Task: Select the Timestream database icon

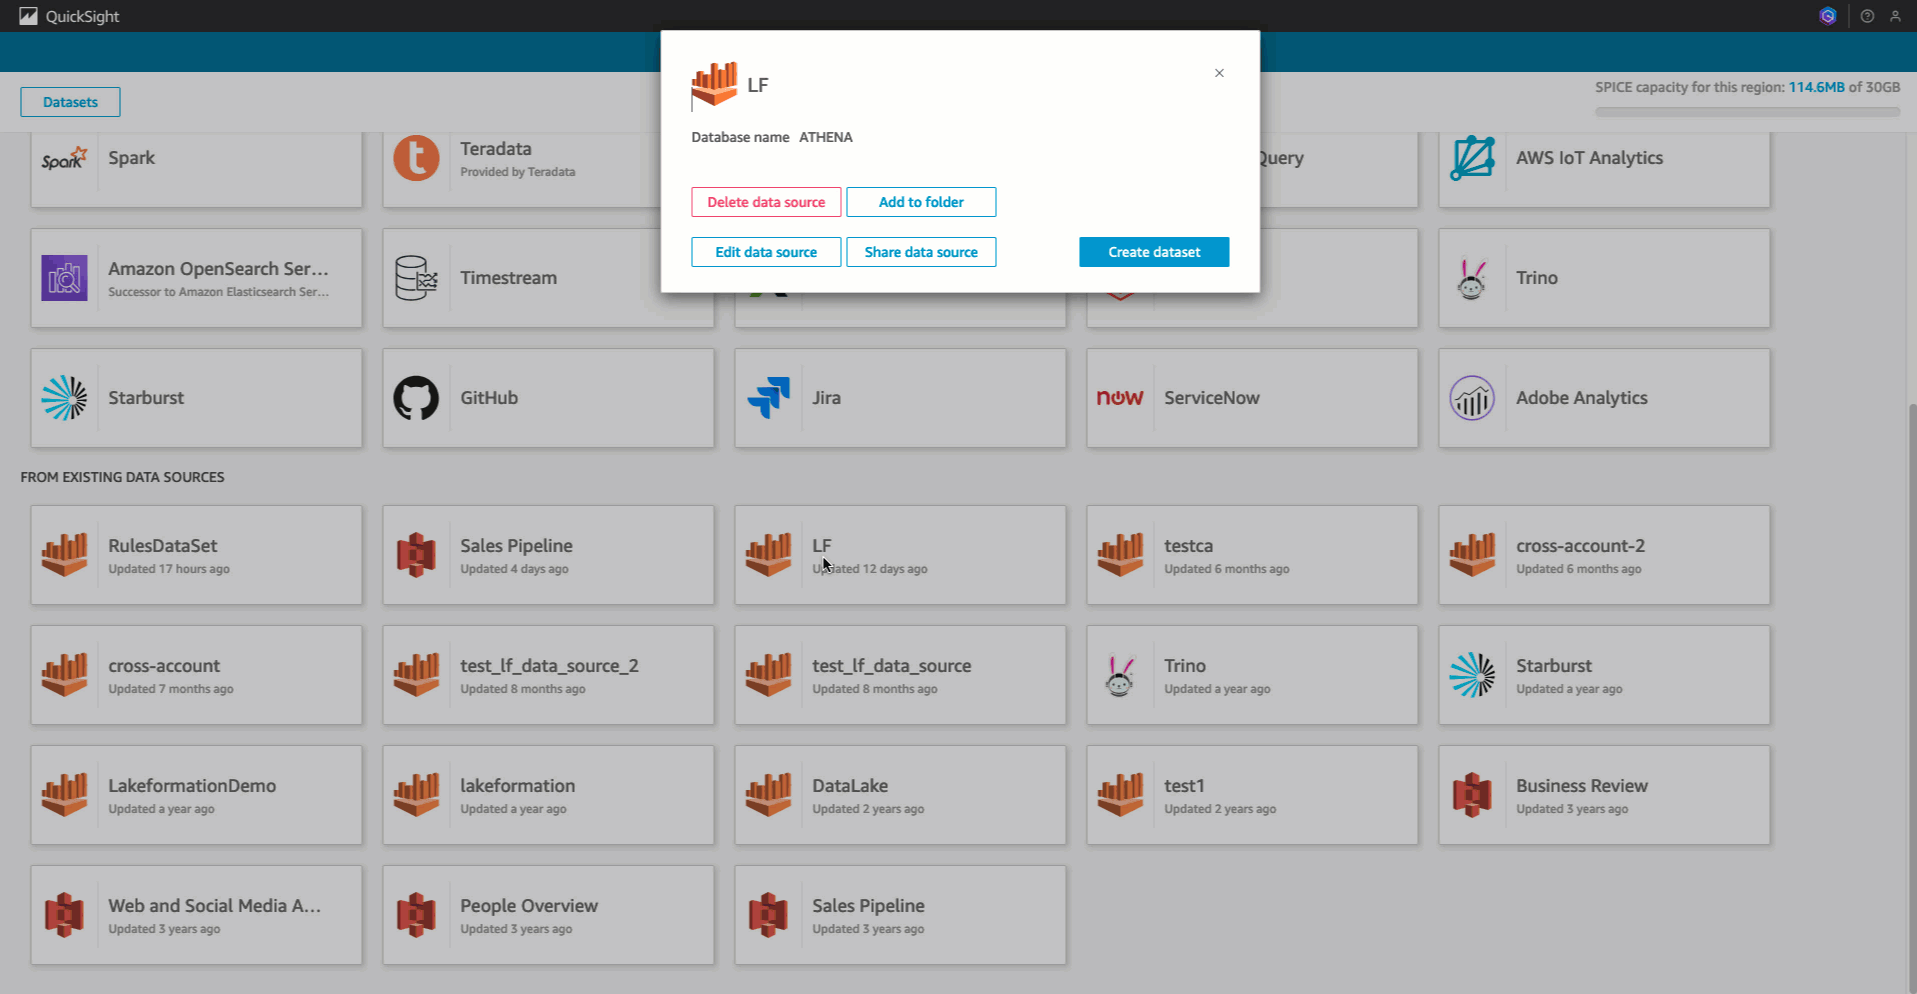Action: (416, 278)
